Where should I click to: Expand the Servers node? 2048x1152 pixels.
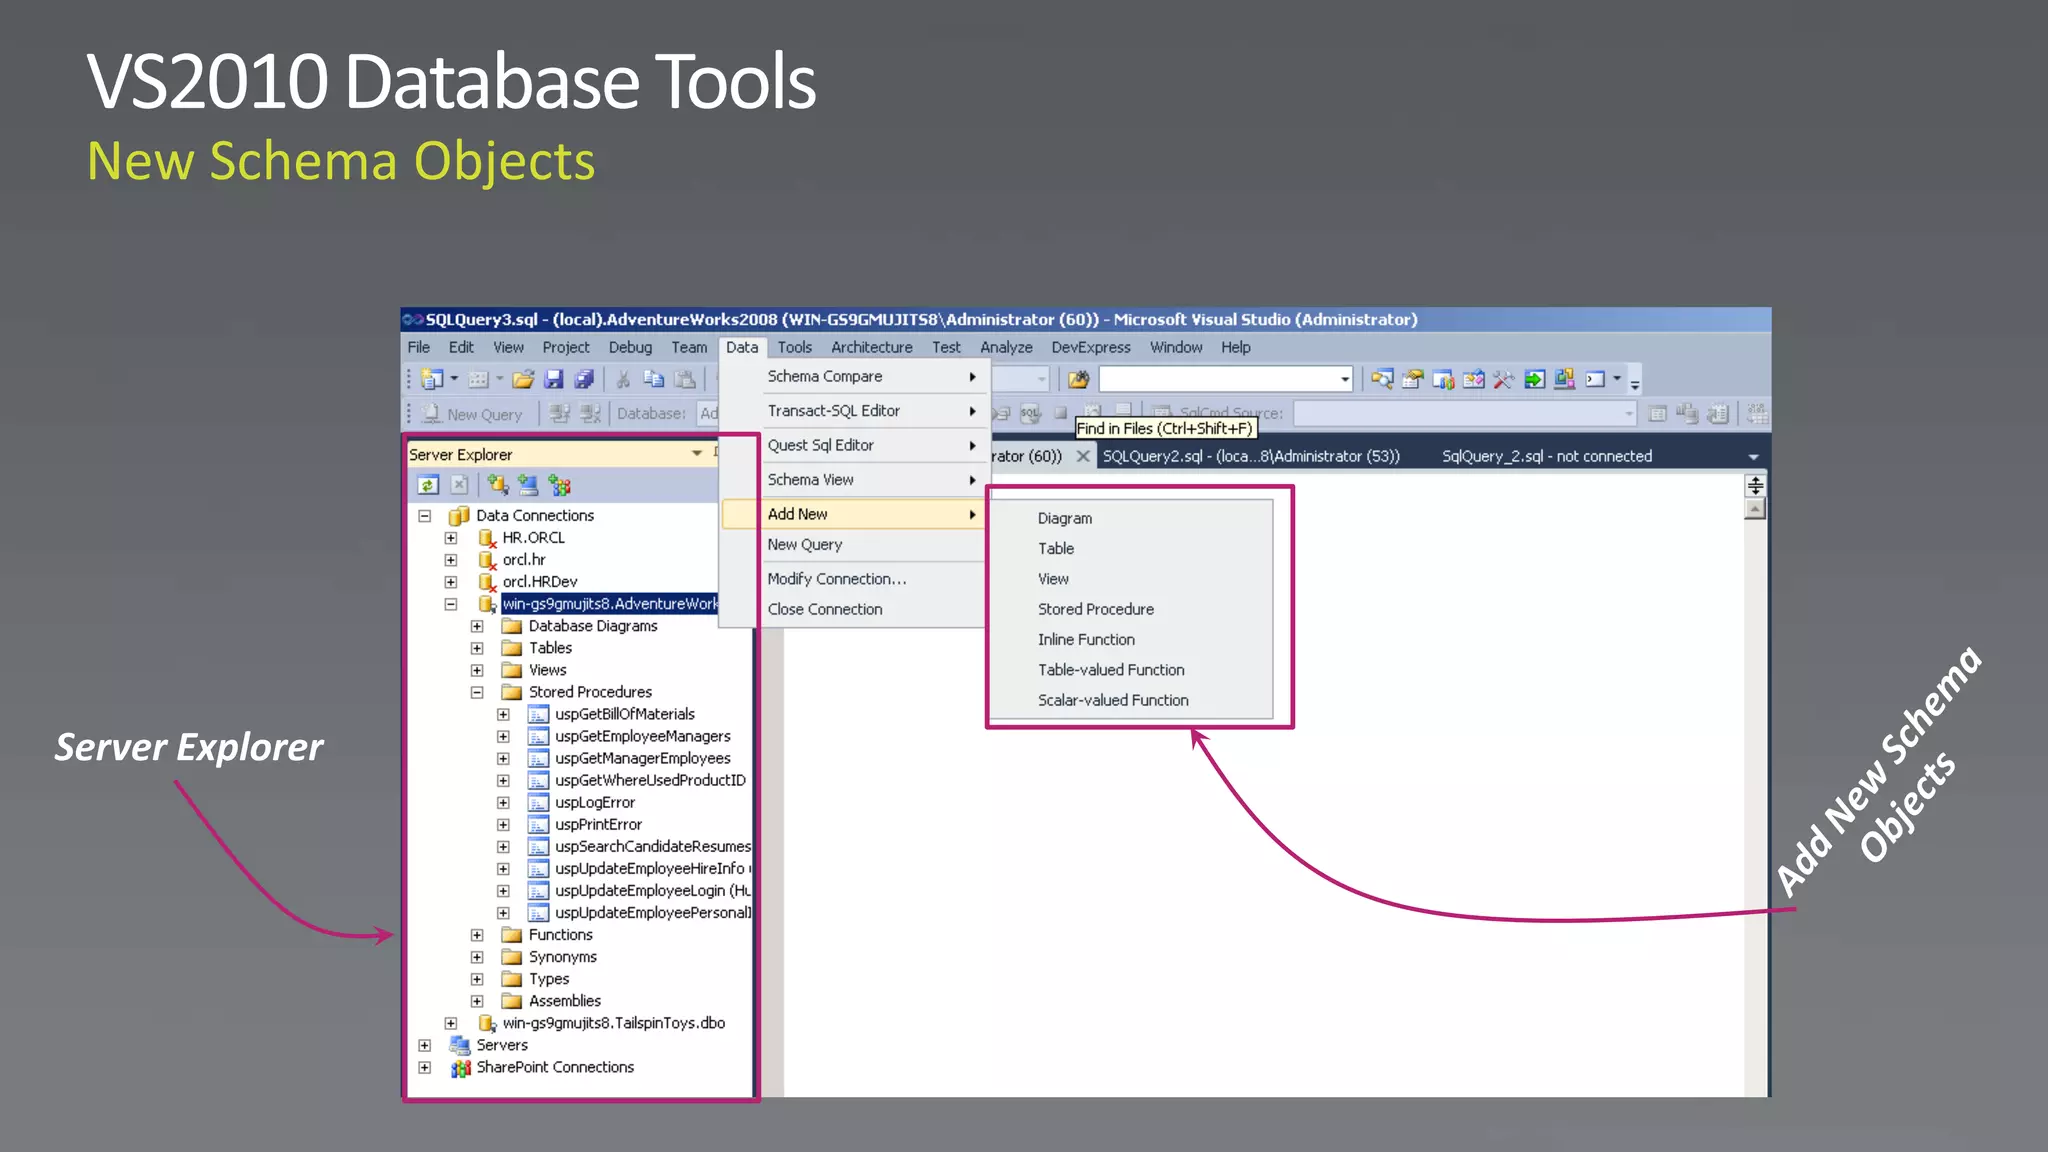pos(425,1045)
